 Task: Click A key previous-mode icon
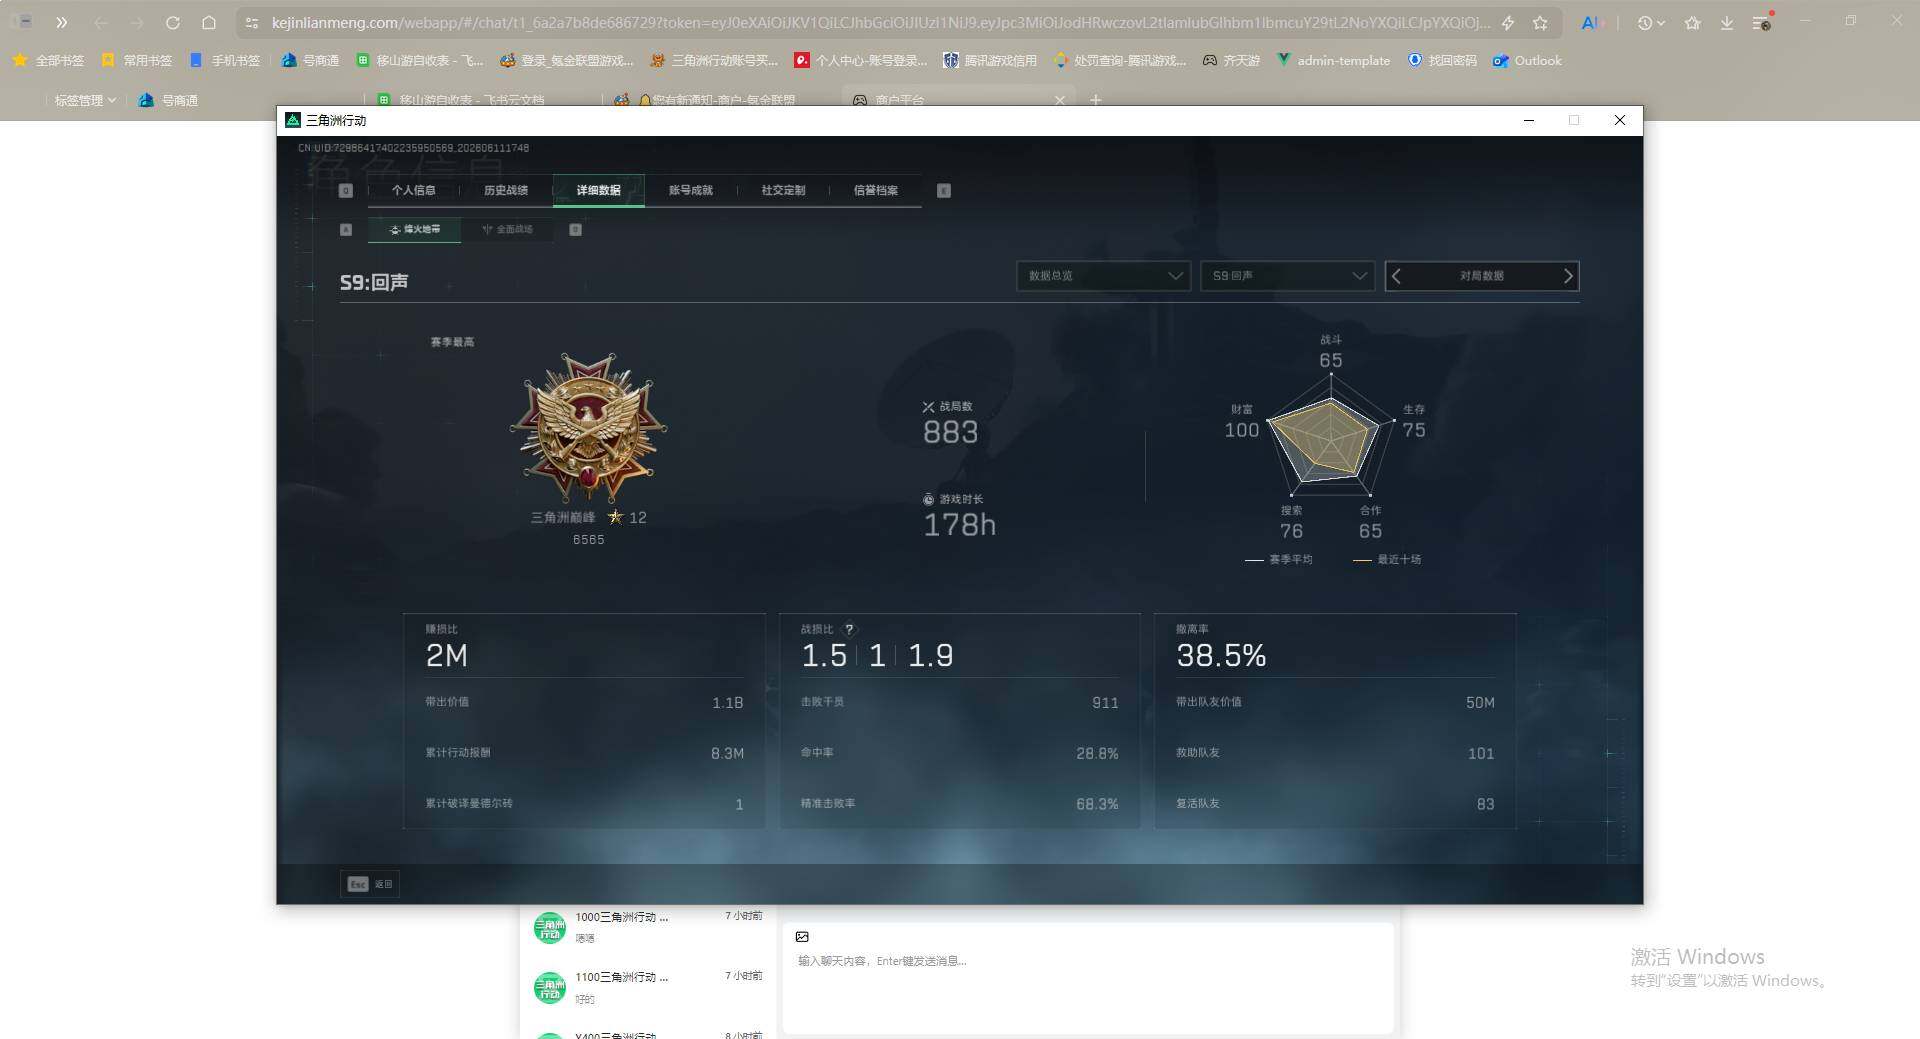point(346,229)
